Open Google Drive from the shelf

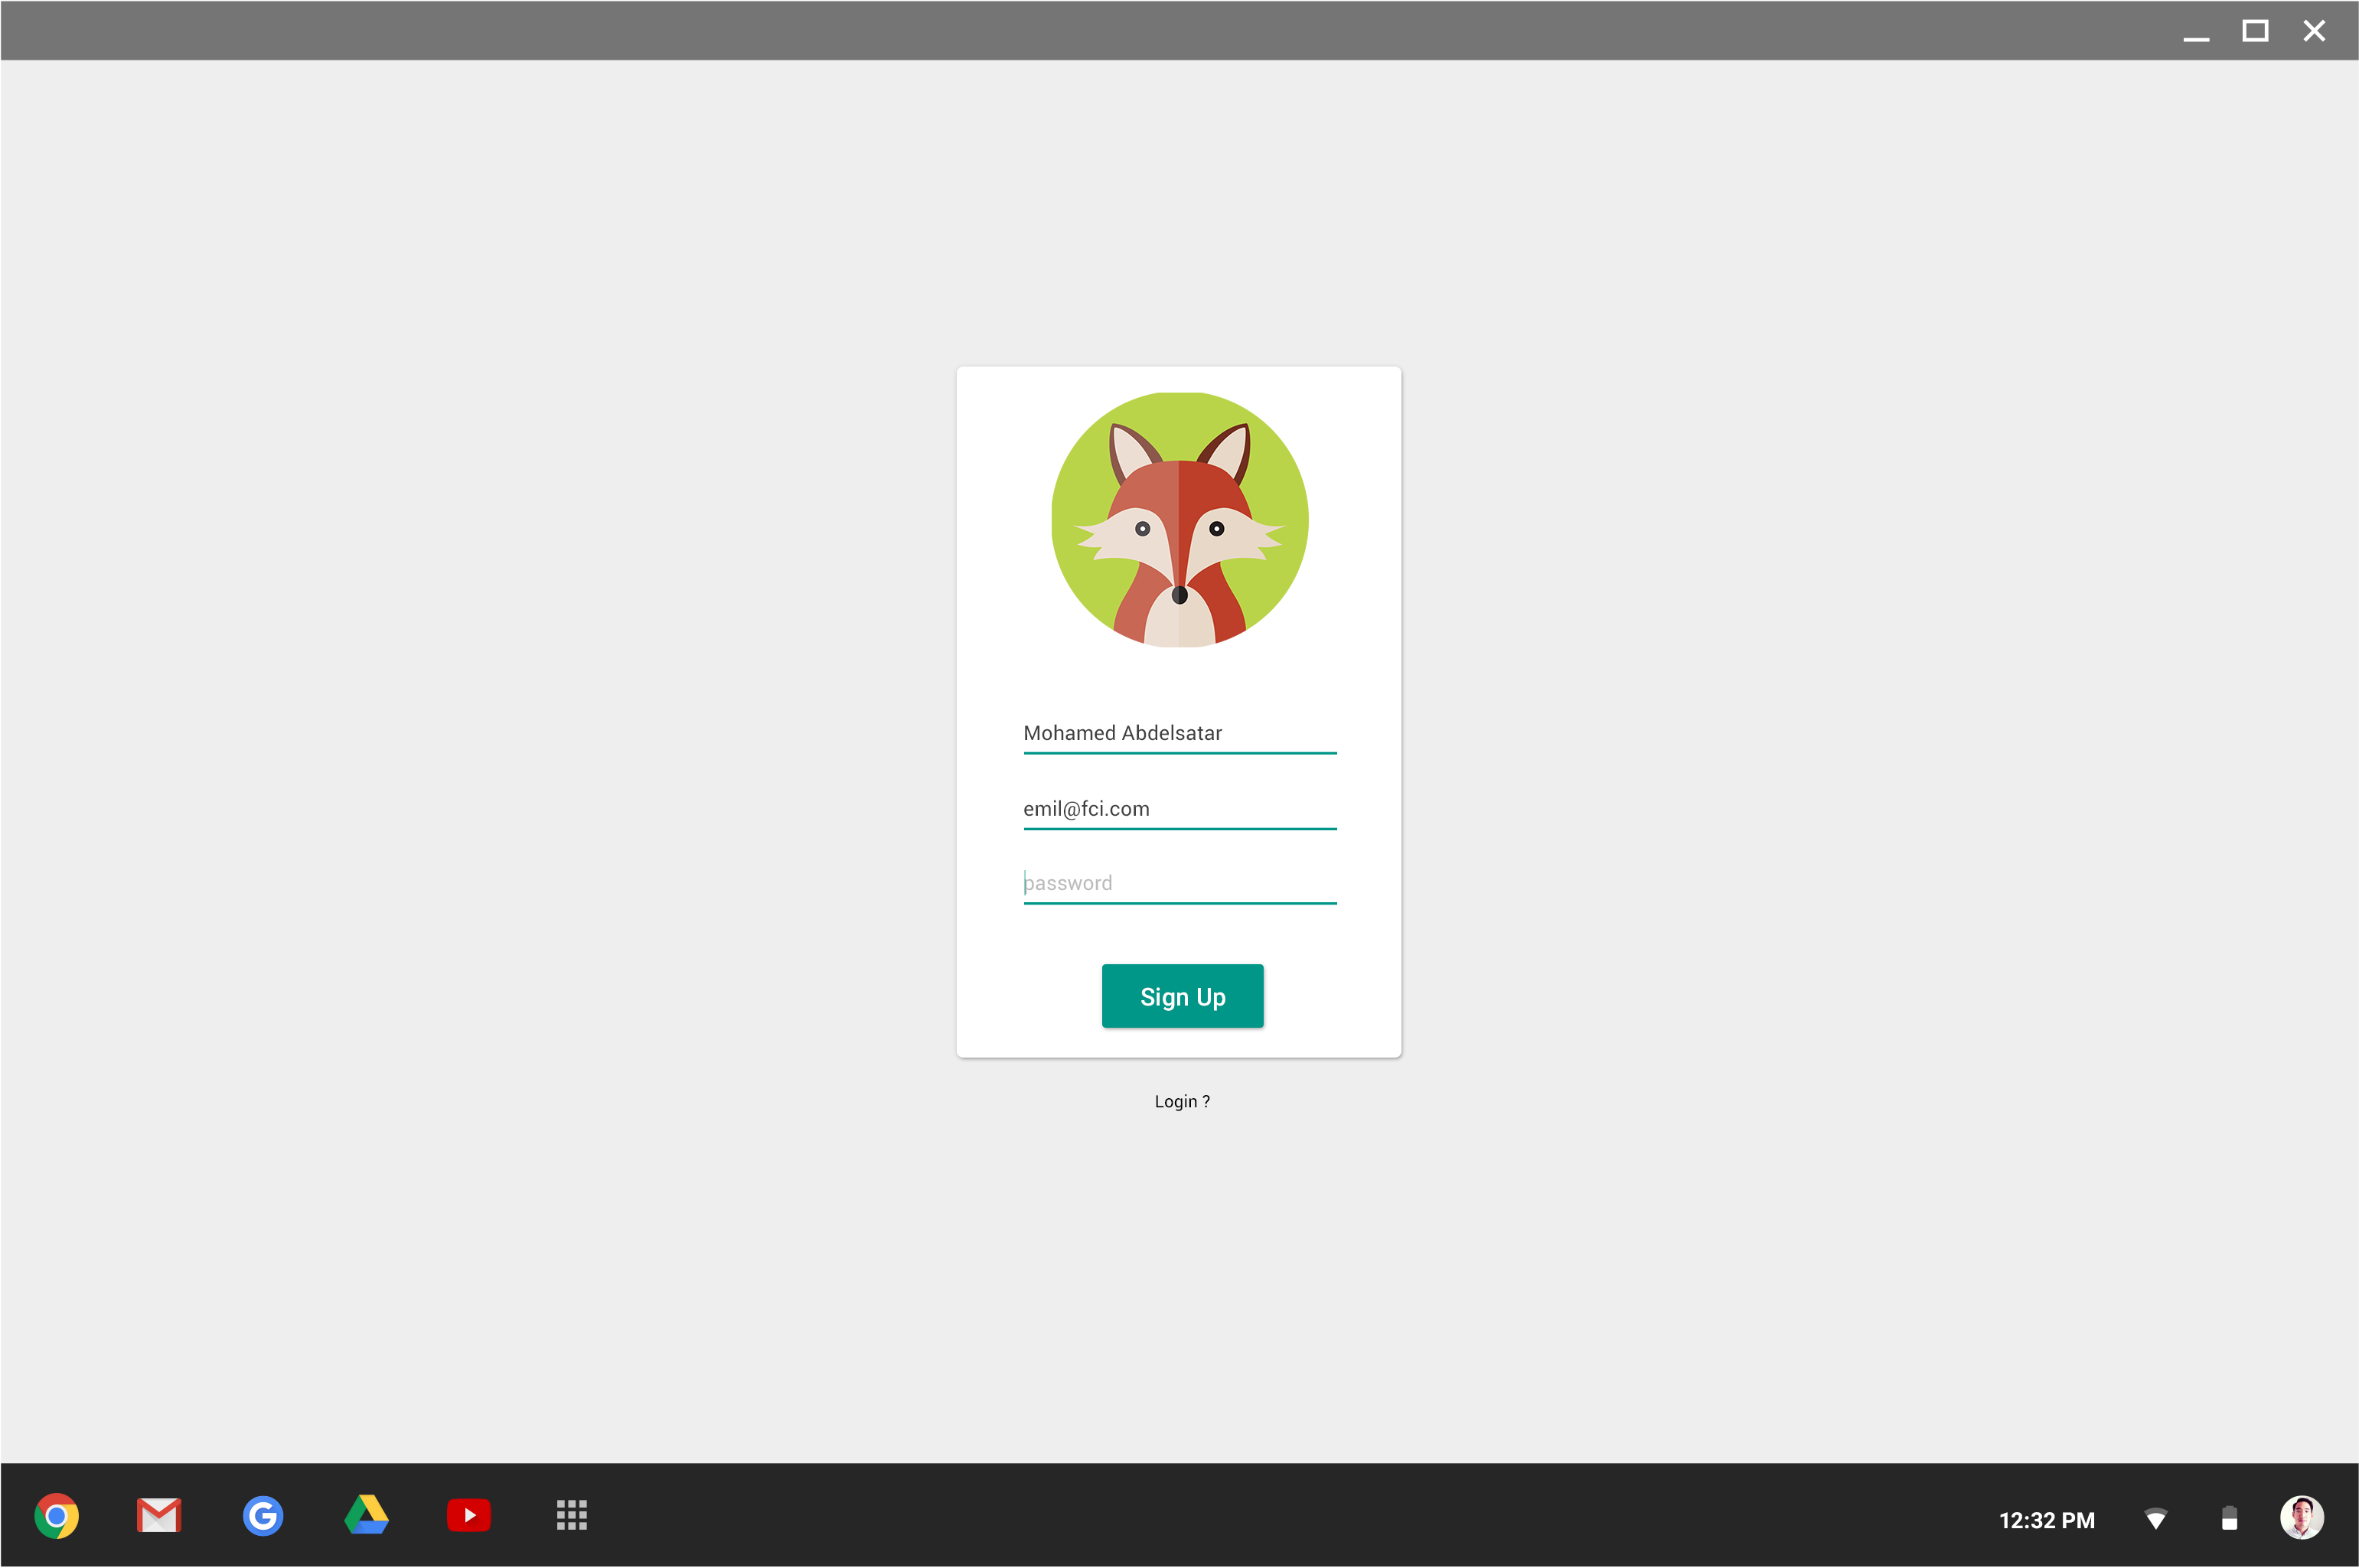366,1516
